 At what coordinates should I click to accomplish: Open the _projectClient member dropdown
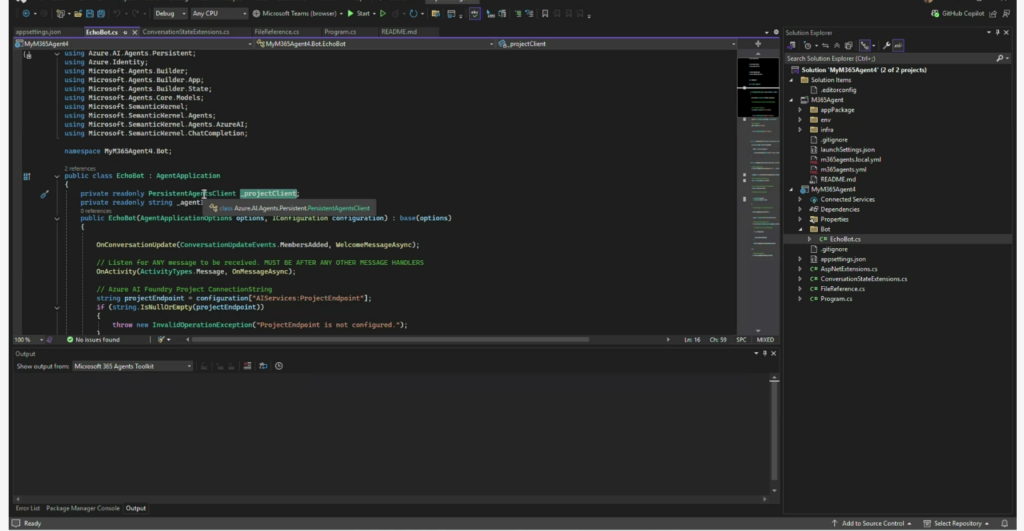(616, 44)
